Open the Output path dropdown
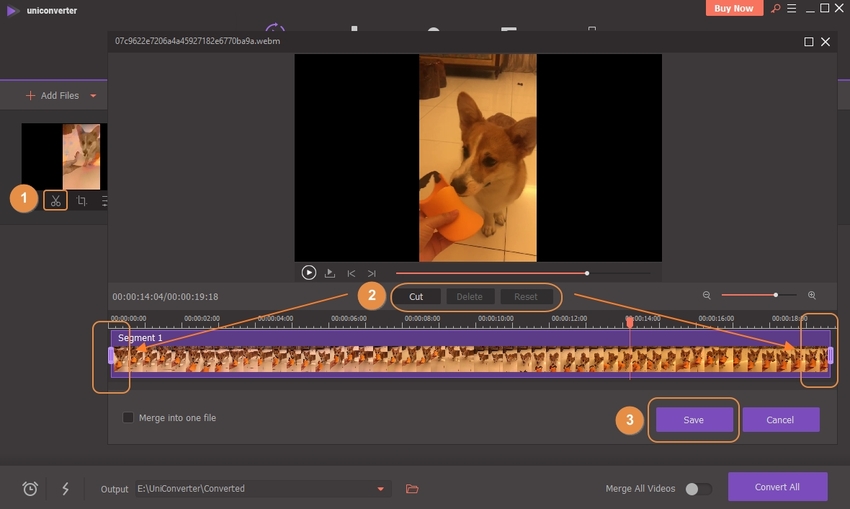Image resolution: width=850 pixels, height=509 pixels. tap(380, 489)
